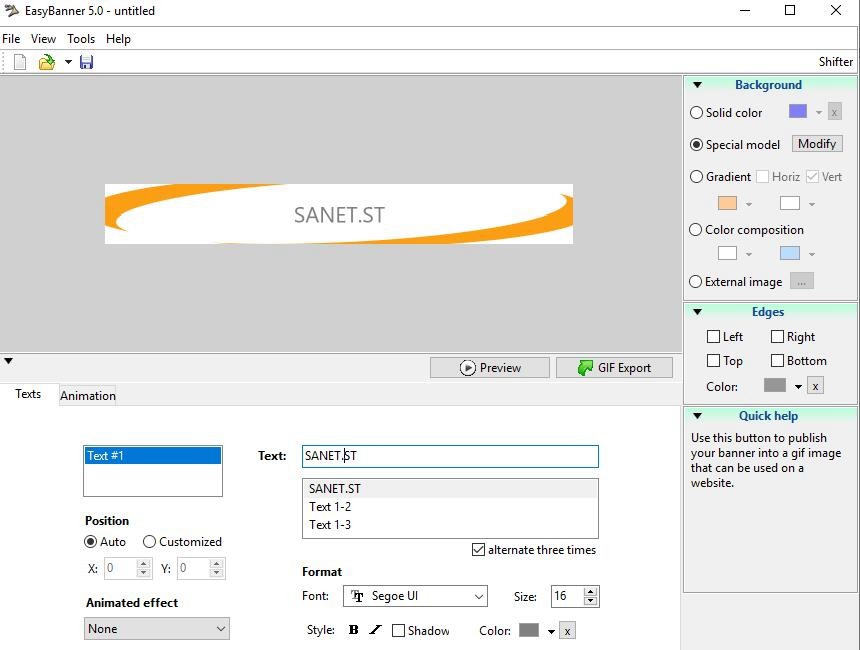
Task: Click the solid color reset x button
Action: point(834,112)
